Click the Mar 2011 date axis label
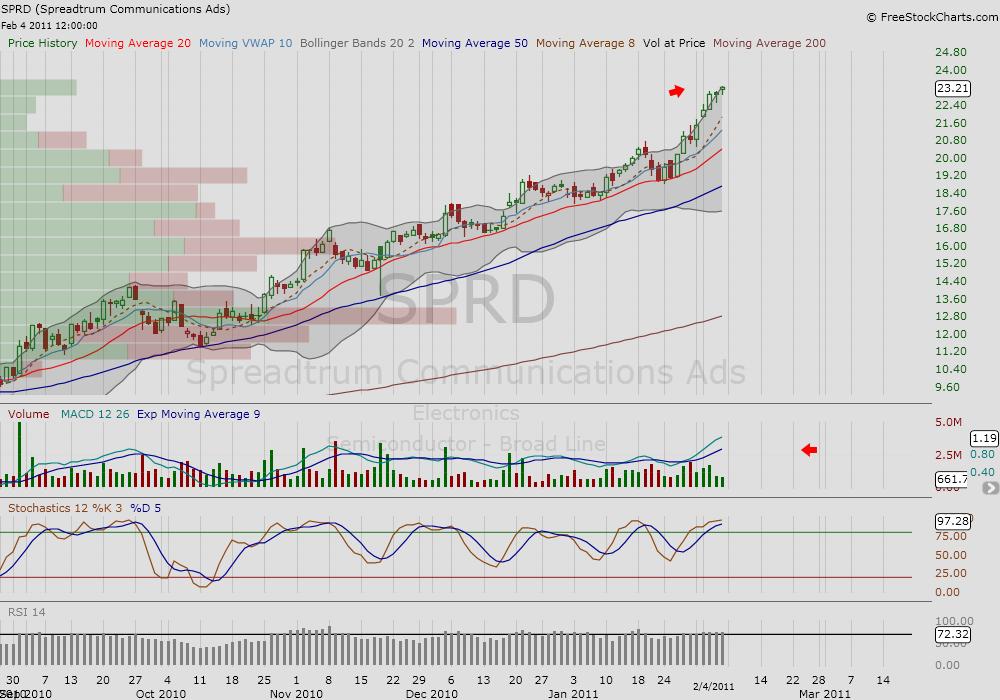This screenshot has width=1000, height=700. point(825,694)
